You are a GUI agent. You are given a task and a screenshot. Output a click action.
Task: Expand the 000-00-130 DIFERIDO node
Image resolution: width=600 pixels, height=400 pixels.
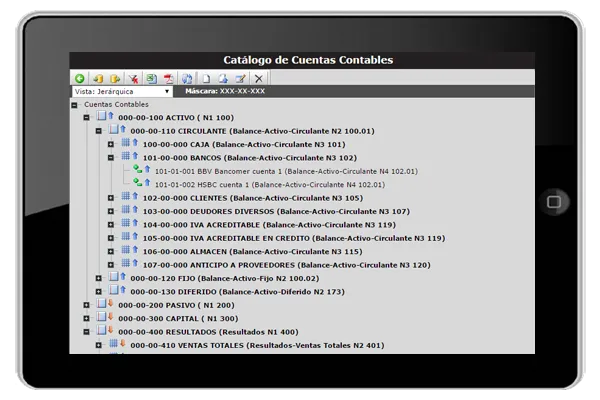pos(99,292)
